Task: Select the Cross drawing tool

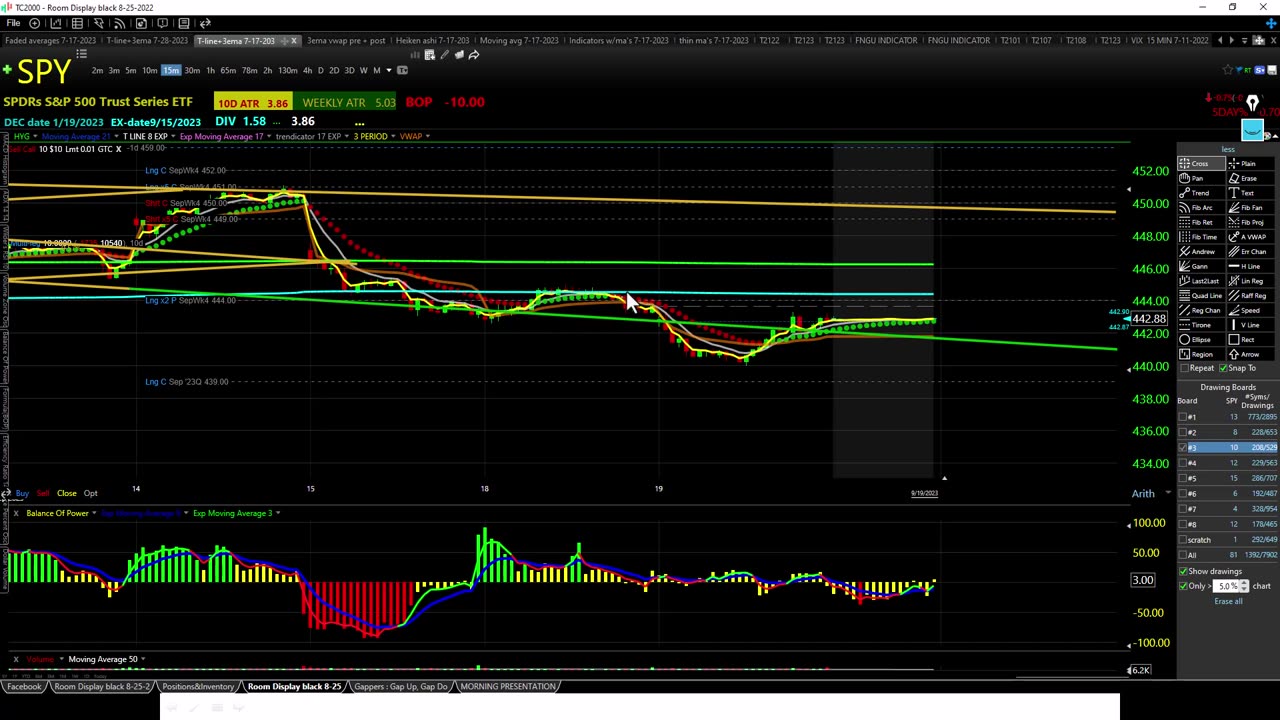Action: coord(1201,163)
